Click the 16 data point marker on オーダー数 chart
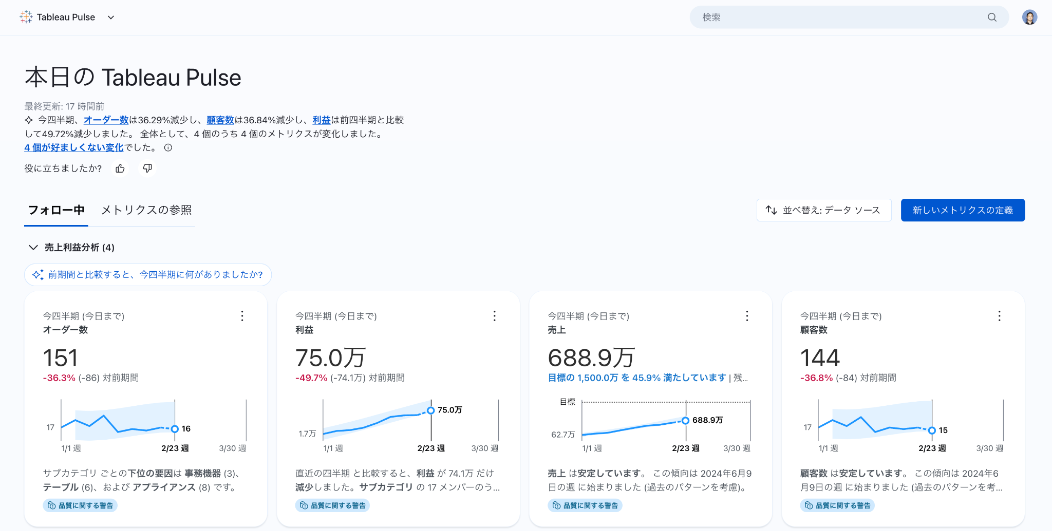Image resolution: width=1052 pixels, height=531 pixels. (174, 428)
